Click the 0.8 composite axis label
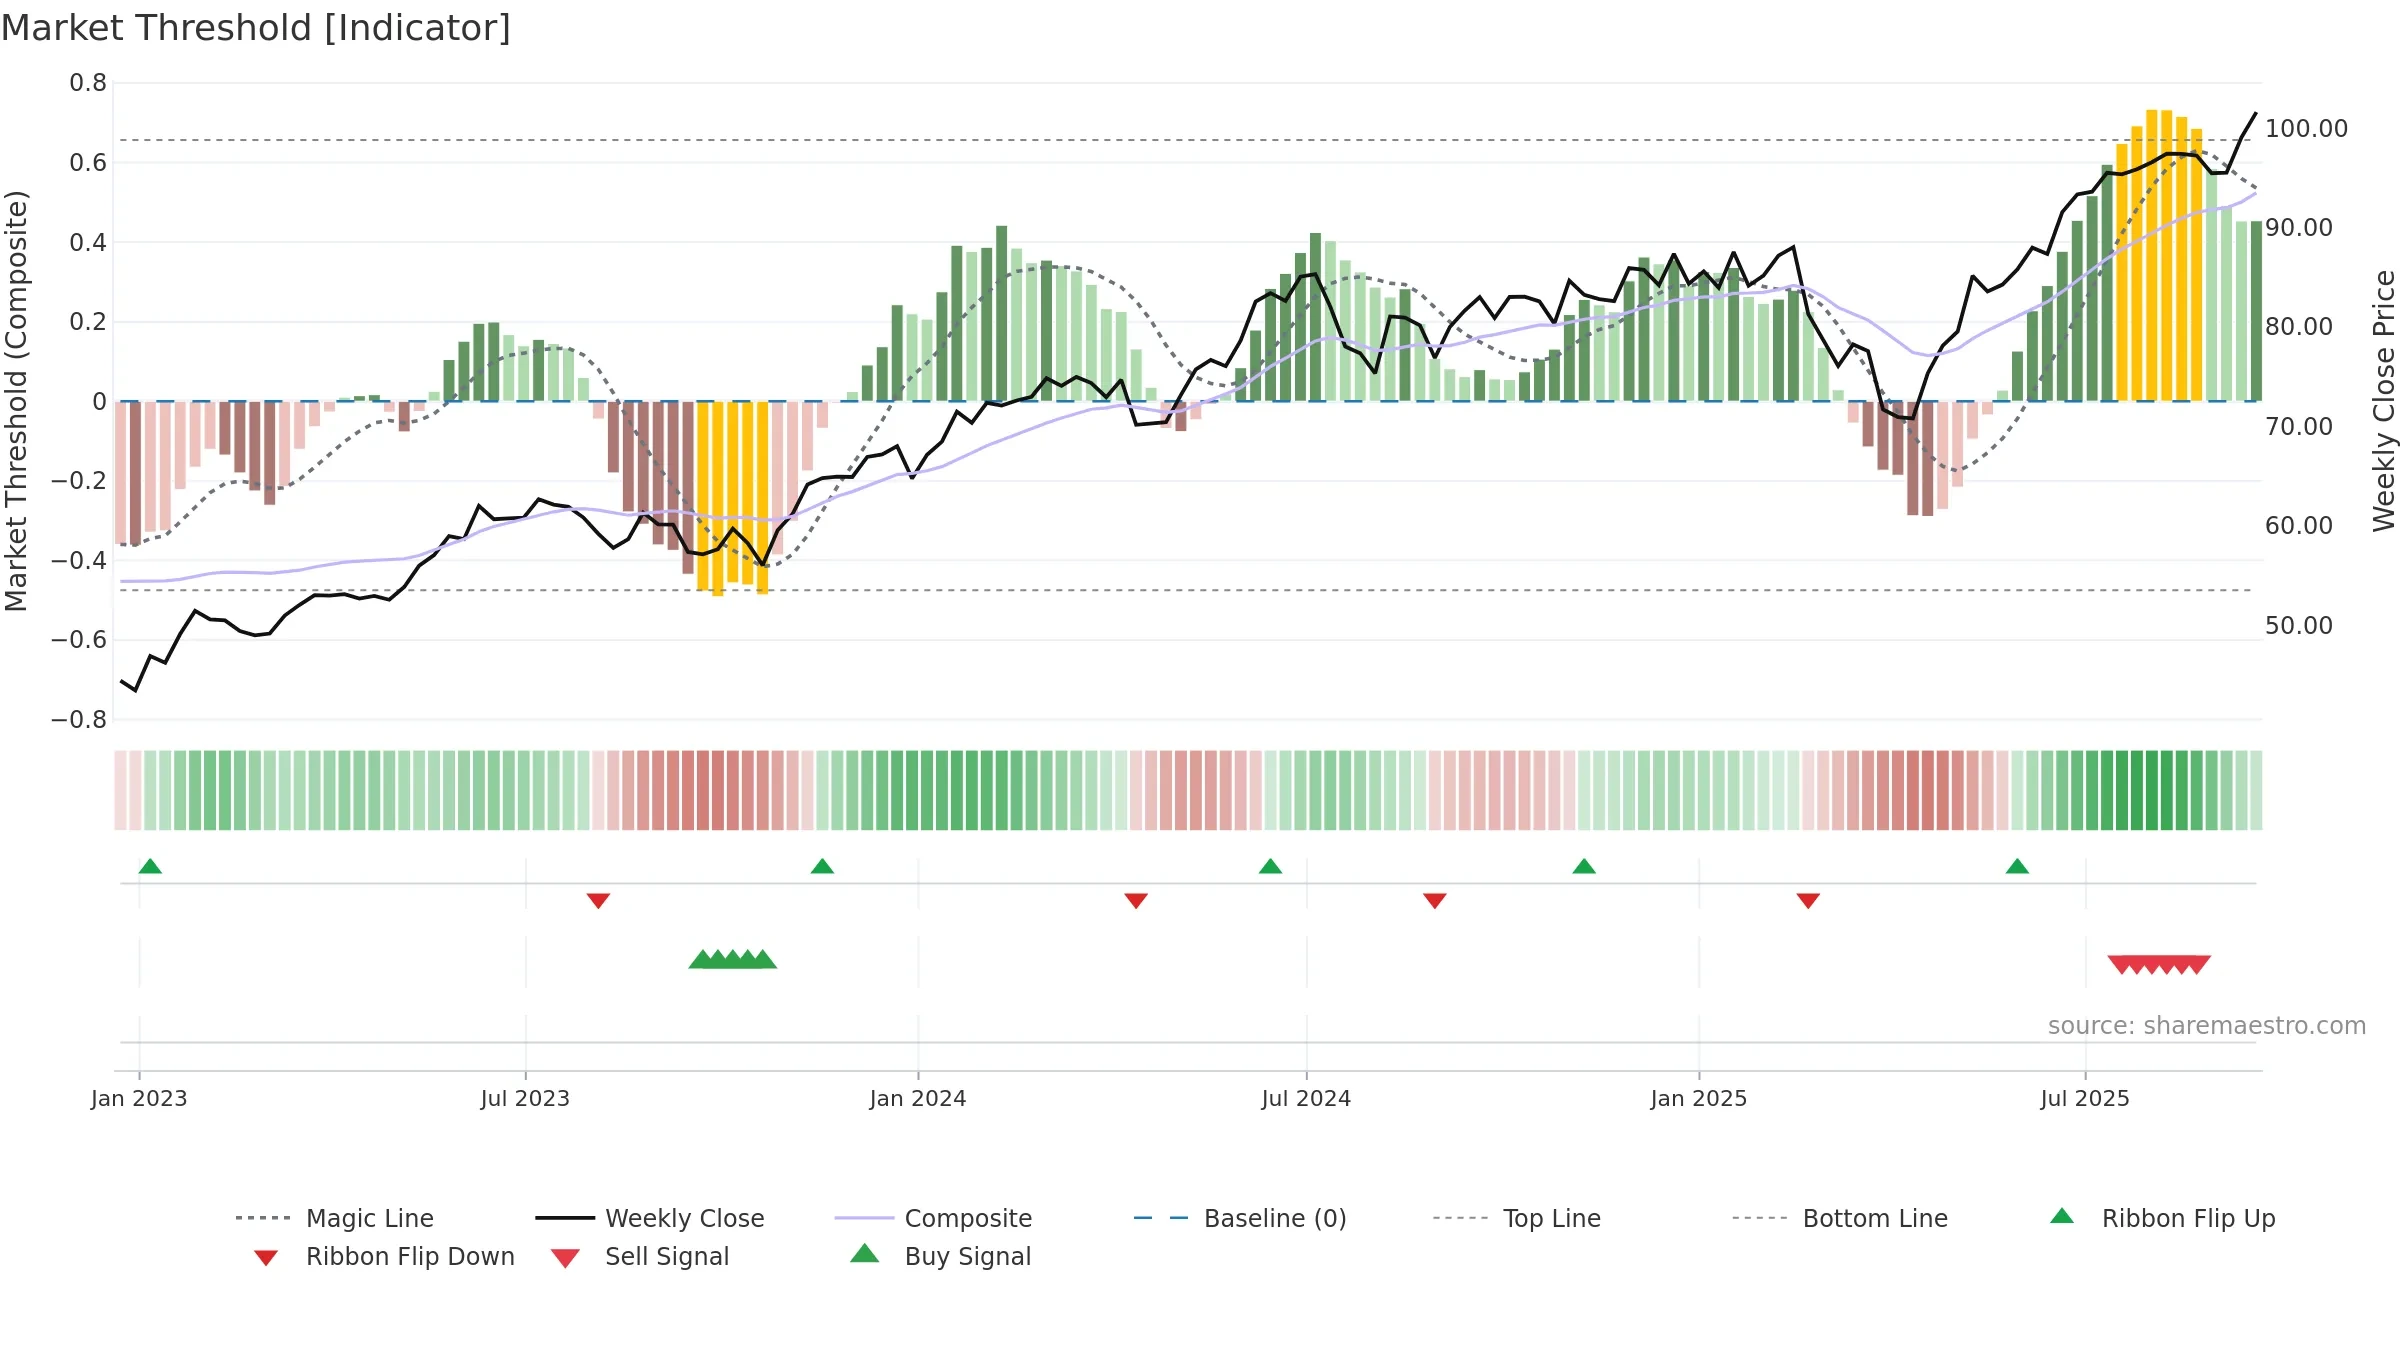The height and width of the screenshot is (1350, 2400). tap(88, 83)
